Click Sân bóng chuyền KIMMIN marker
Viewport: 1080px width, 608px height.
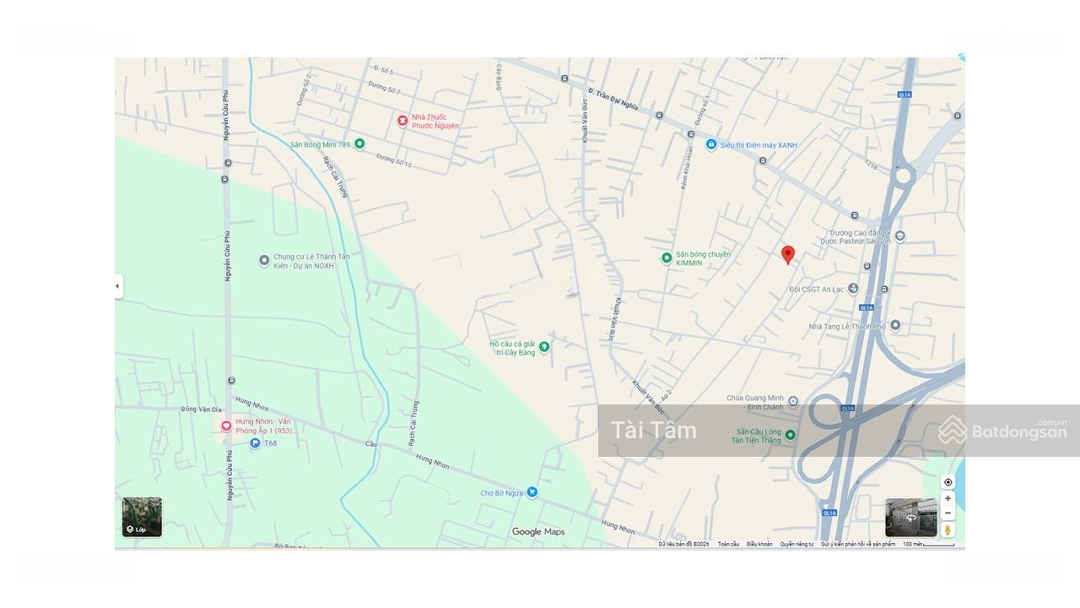667,258
